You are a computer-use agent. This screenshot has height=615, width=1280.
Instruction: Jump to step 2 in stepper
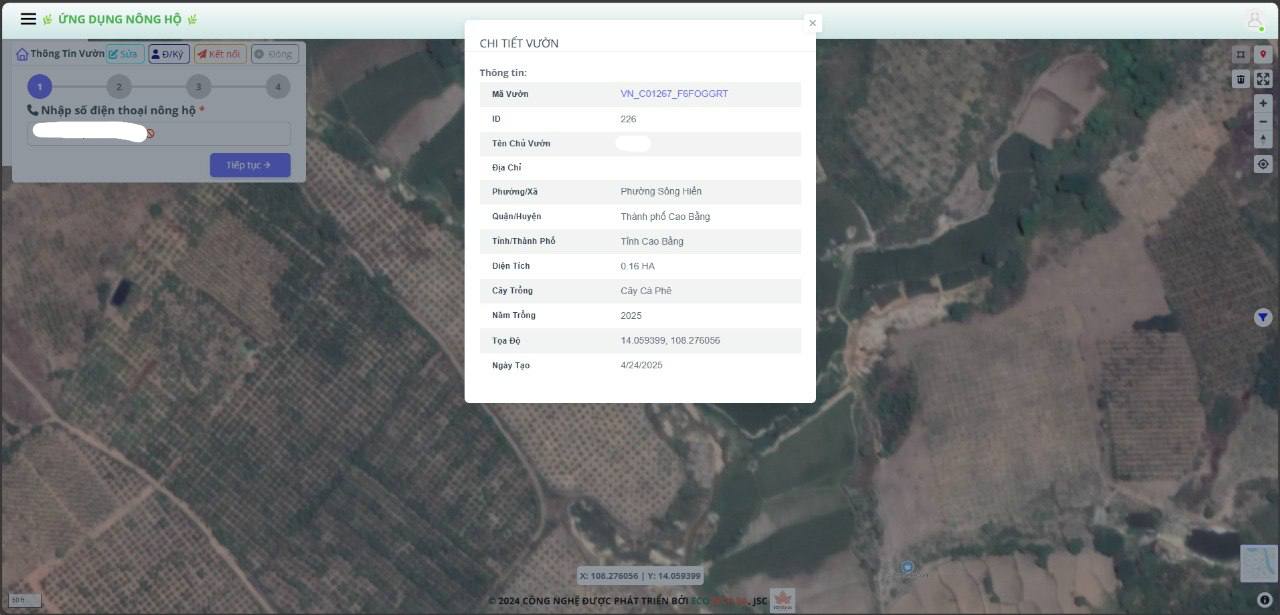[x=119, y=87]
